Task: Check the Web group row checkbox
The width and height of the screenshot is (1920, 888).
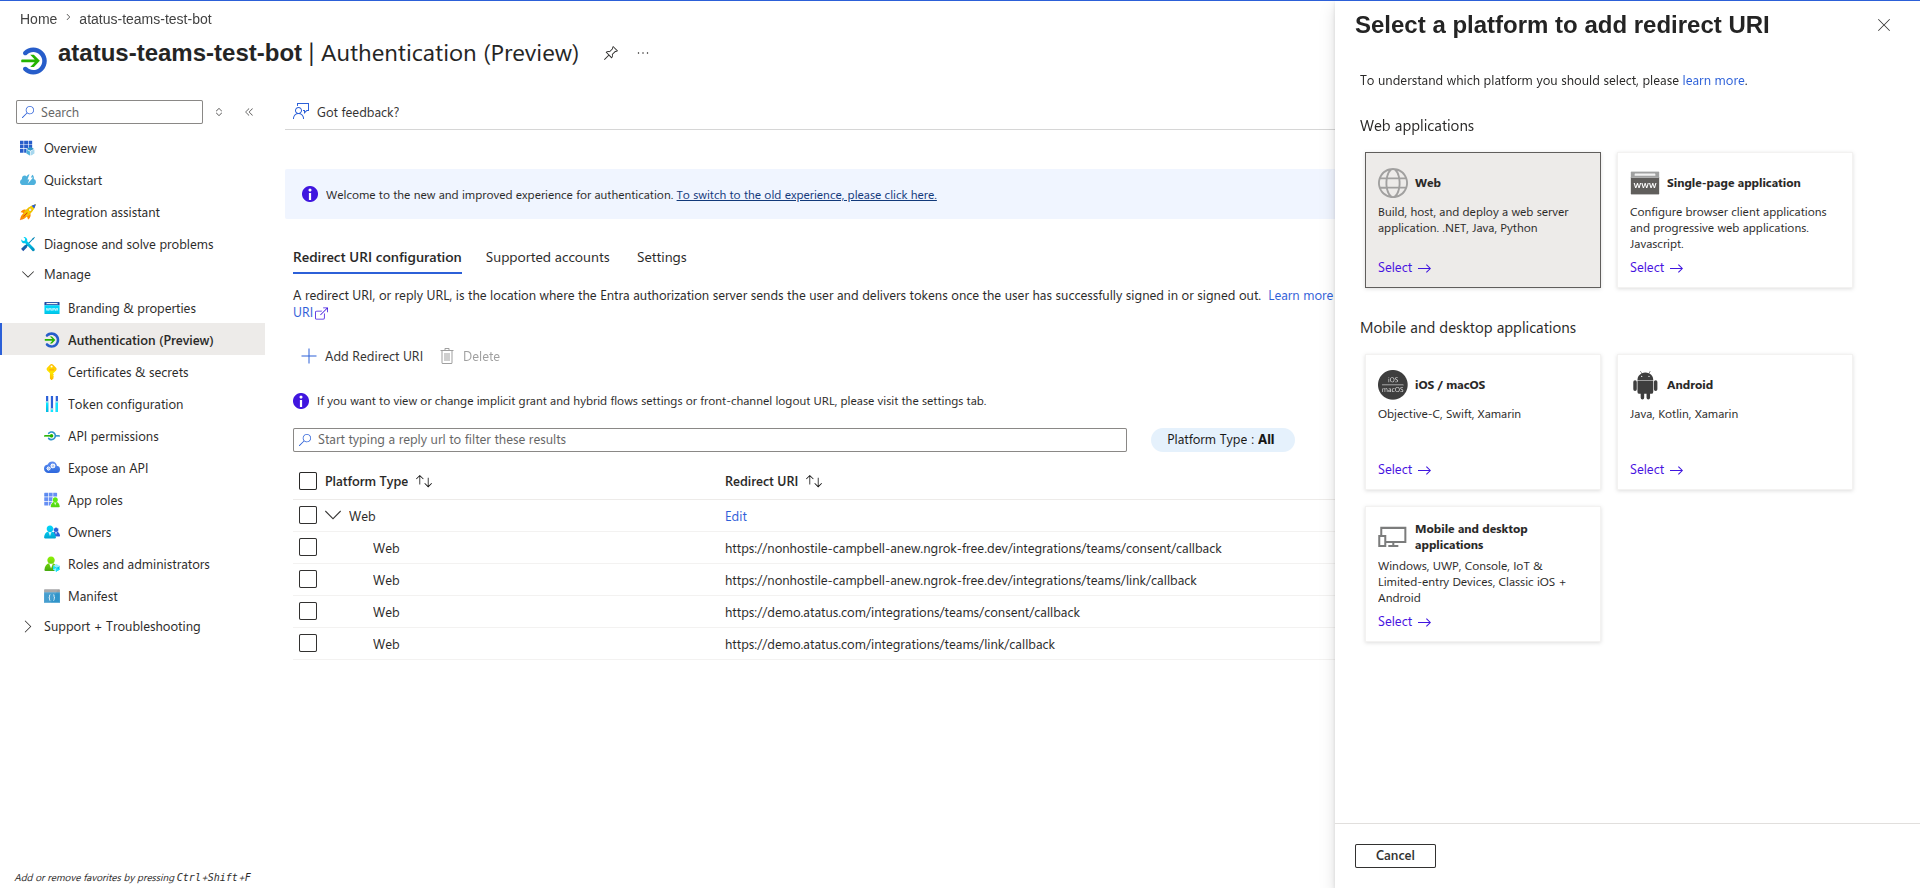Action: (308, 515)
